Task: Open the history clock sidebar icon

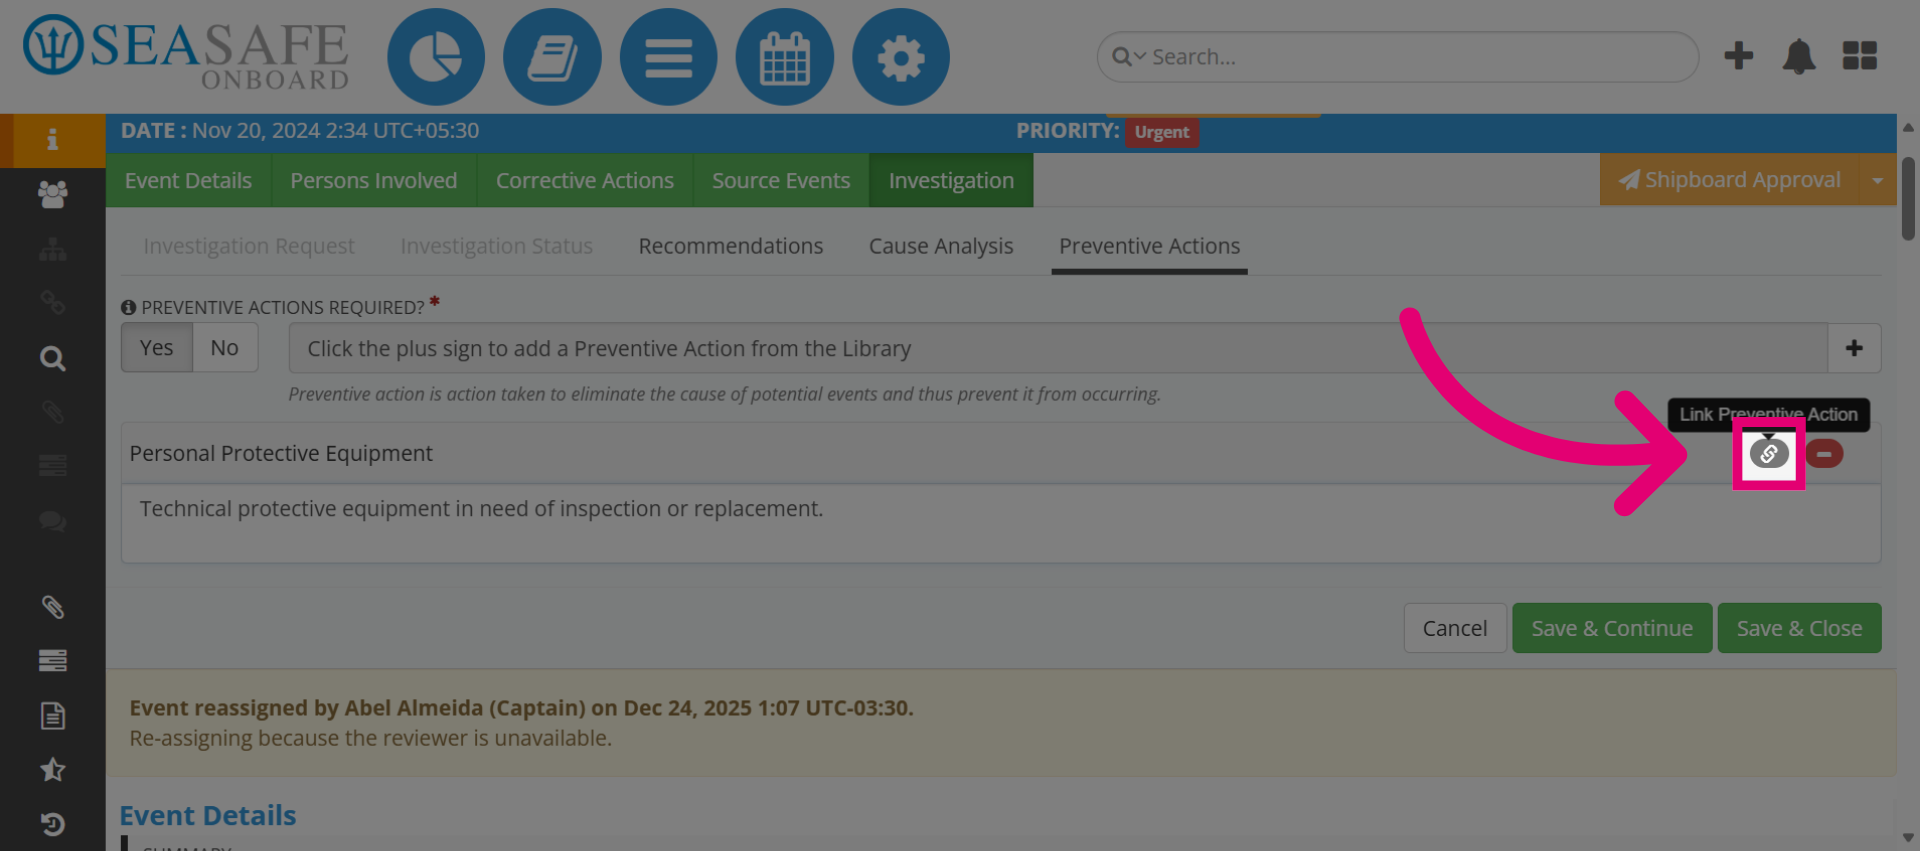Action: point(52,824)
